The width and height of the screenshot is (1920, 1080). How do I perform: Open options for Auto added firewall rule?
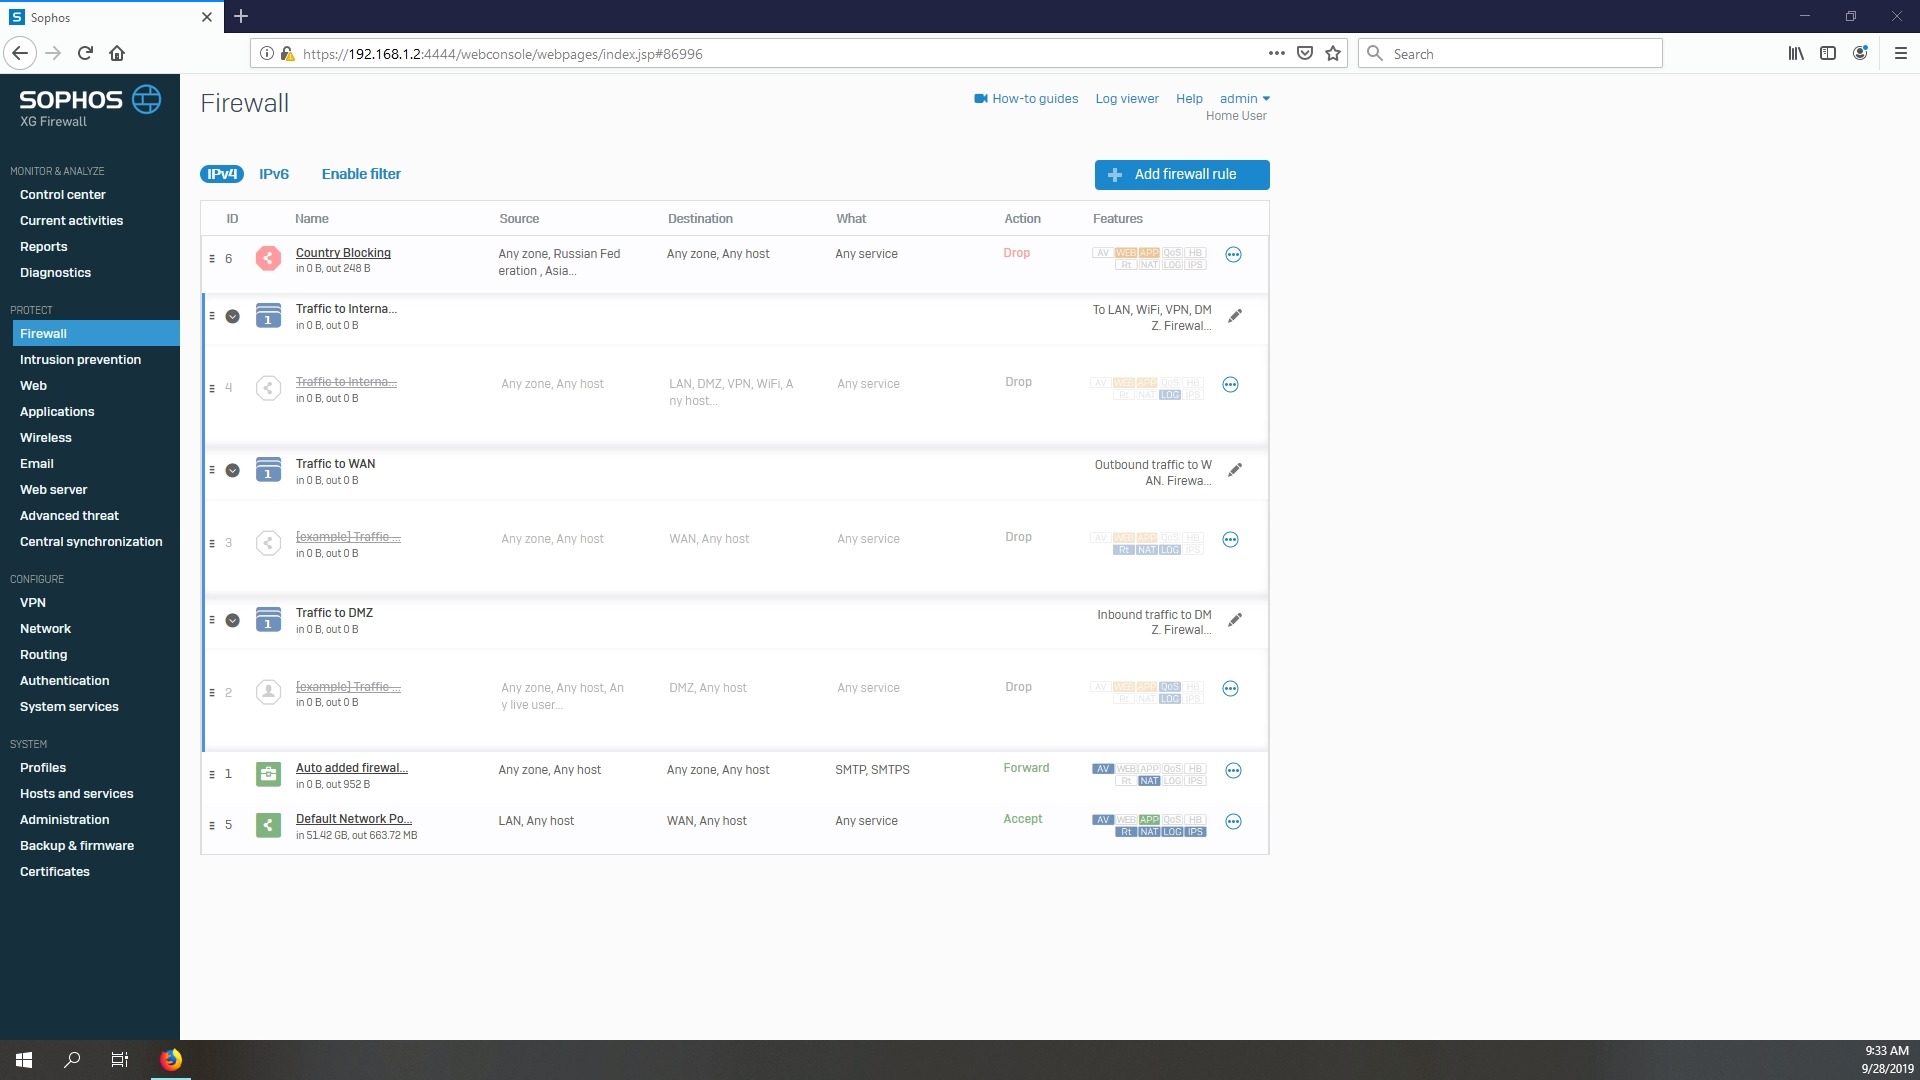(1233, 771)
